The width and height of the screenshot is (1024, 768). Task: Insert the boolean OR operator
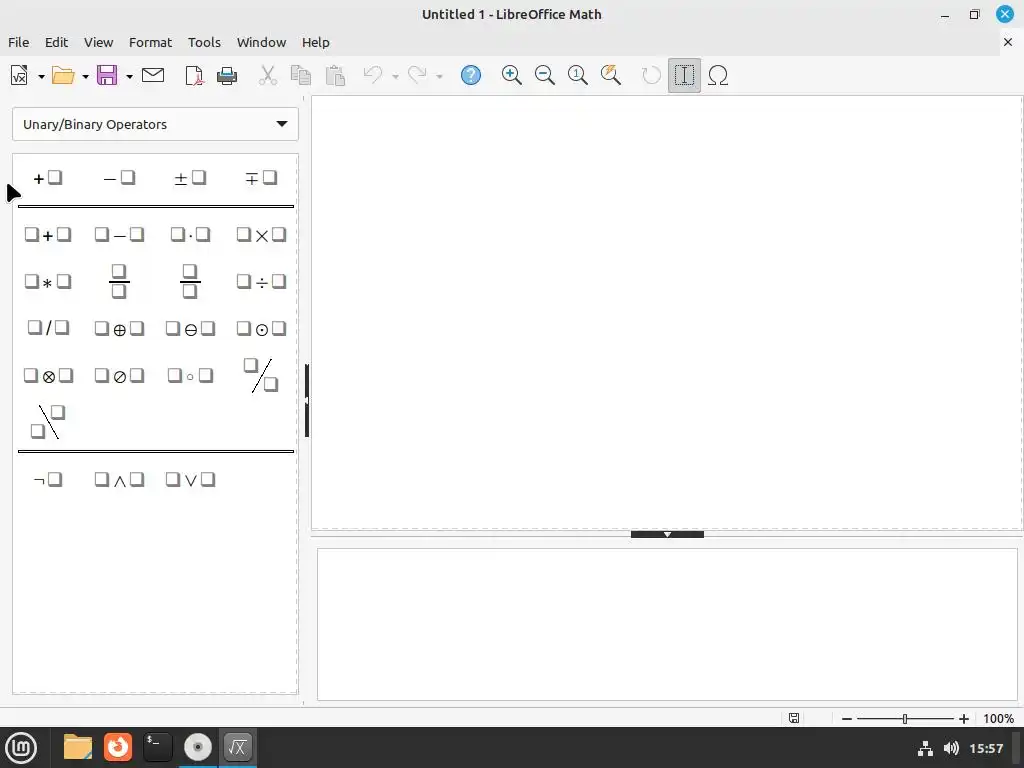190,479
